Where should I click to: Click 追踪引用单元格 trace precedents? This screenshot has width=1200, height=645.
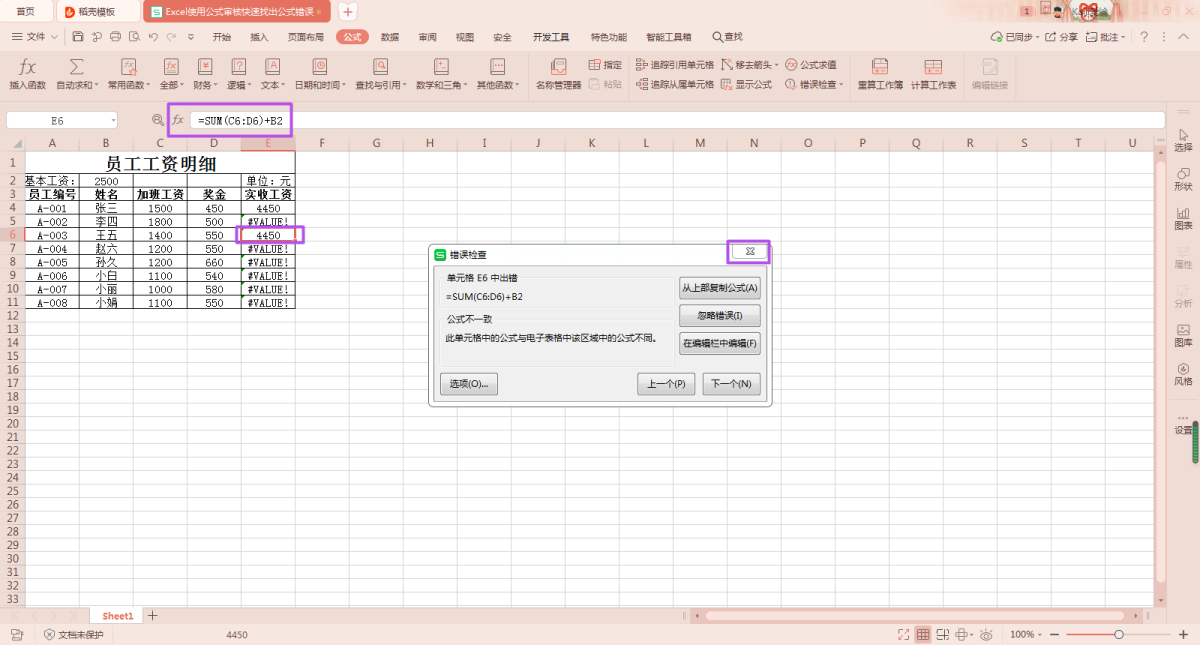(x=675, y=65)
